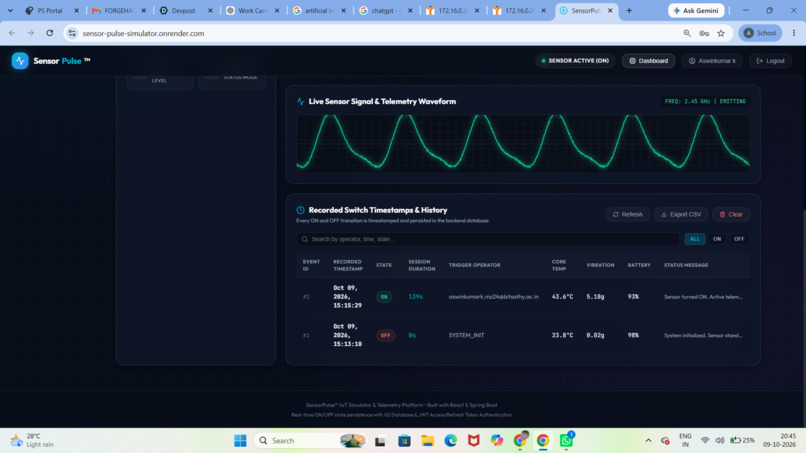Viewport: 806px width, 453px height.
Task: Click the RECORDED TIMESTAMP column header
Action: tap(347, 265)
